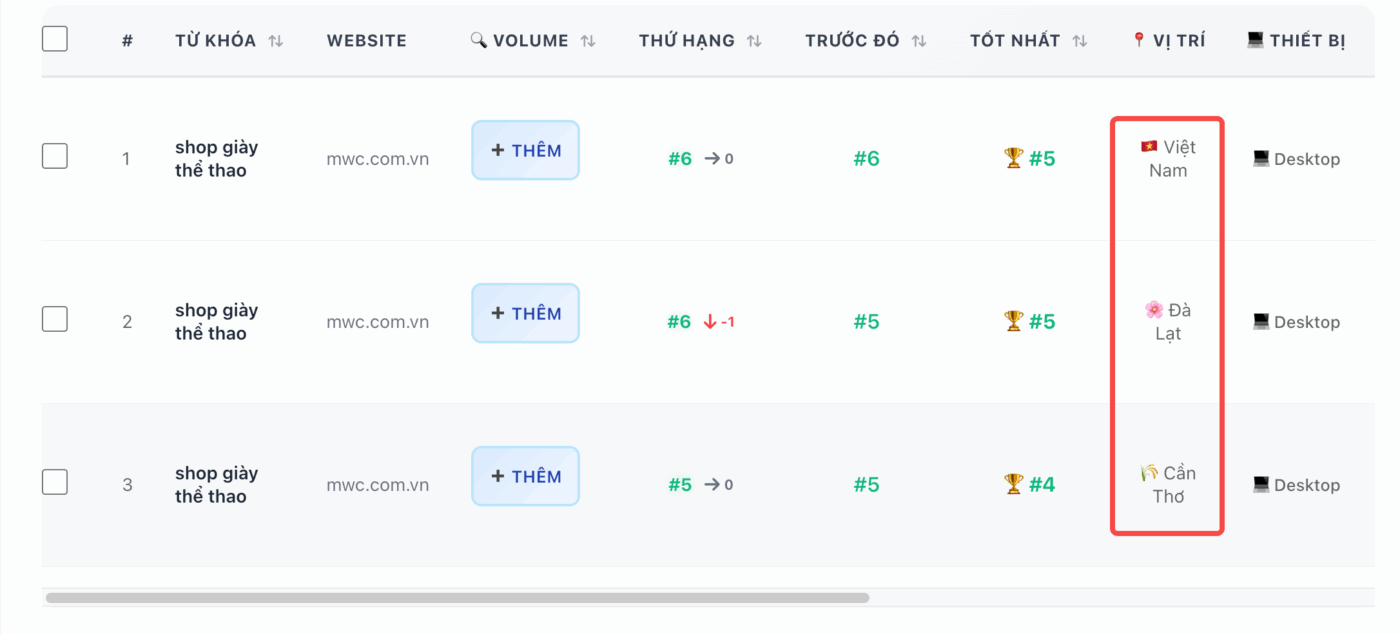Click the Vietnam flag icon in row 1
The image size is (1400, 634).
(x=1147, y=146)
